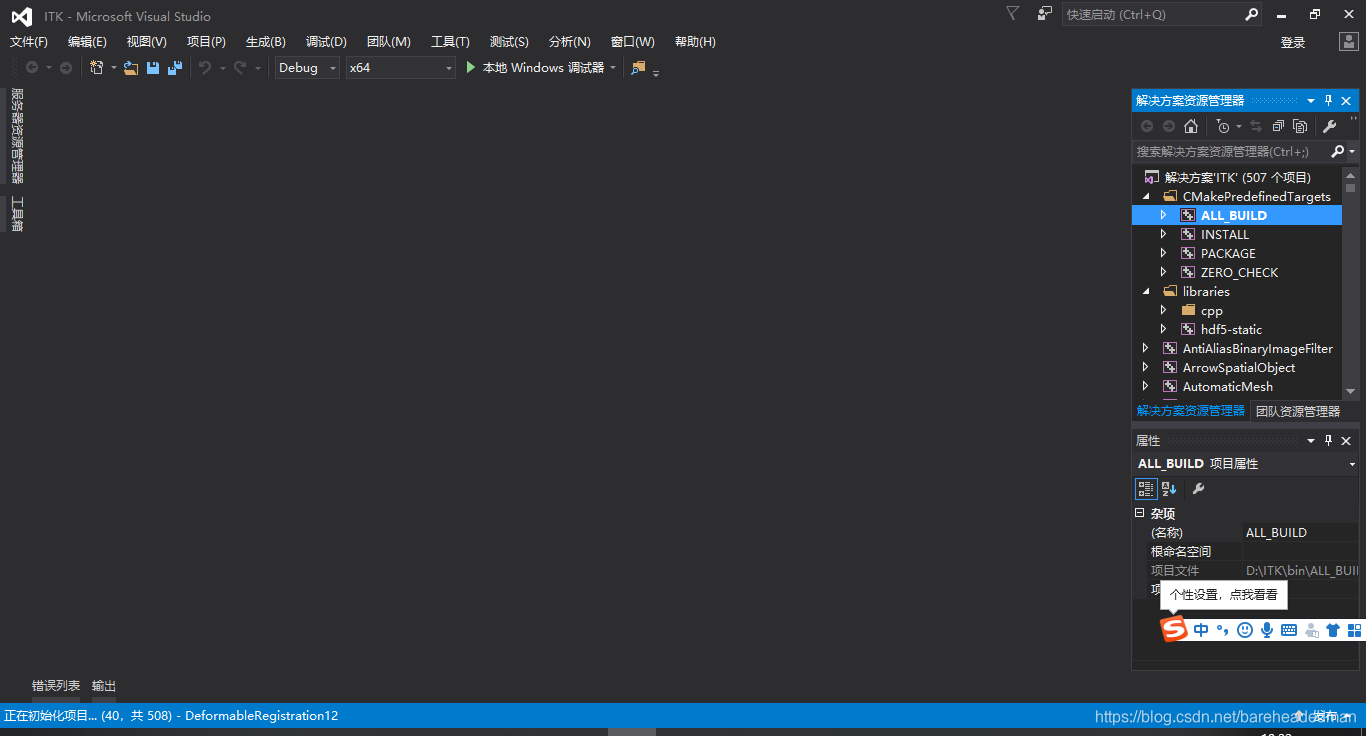Image resolution: width=1366 pixels, height=736 pixels.
Task: Click the Solution Explorer scrollbar down arrow
Action: coord(1351,392)
